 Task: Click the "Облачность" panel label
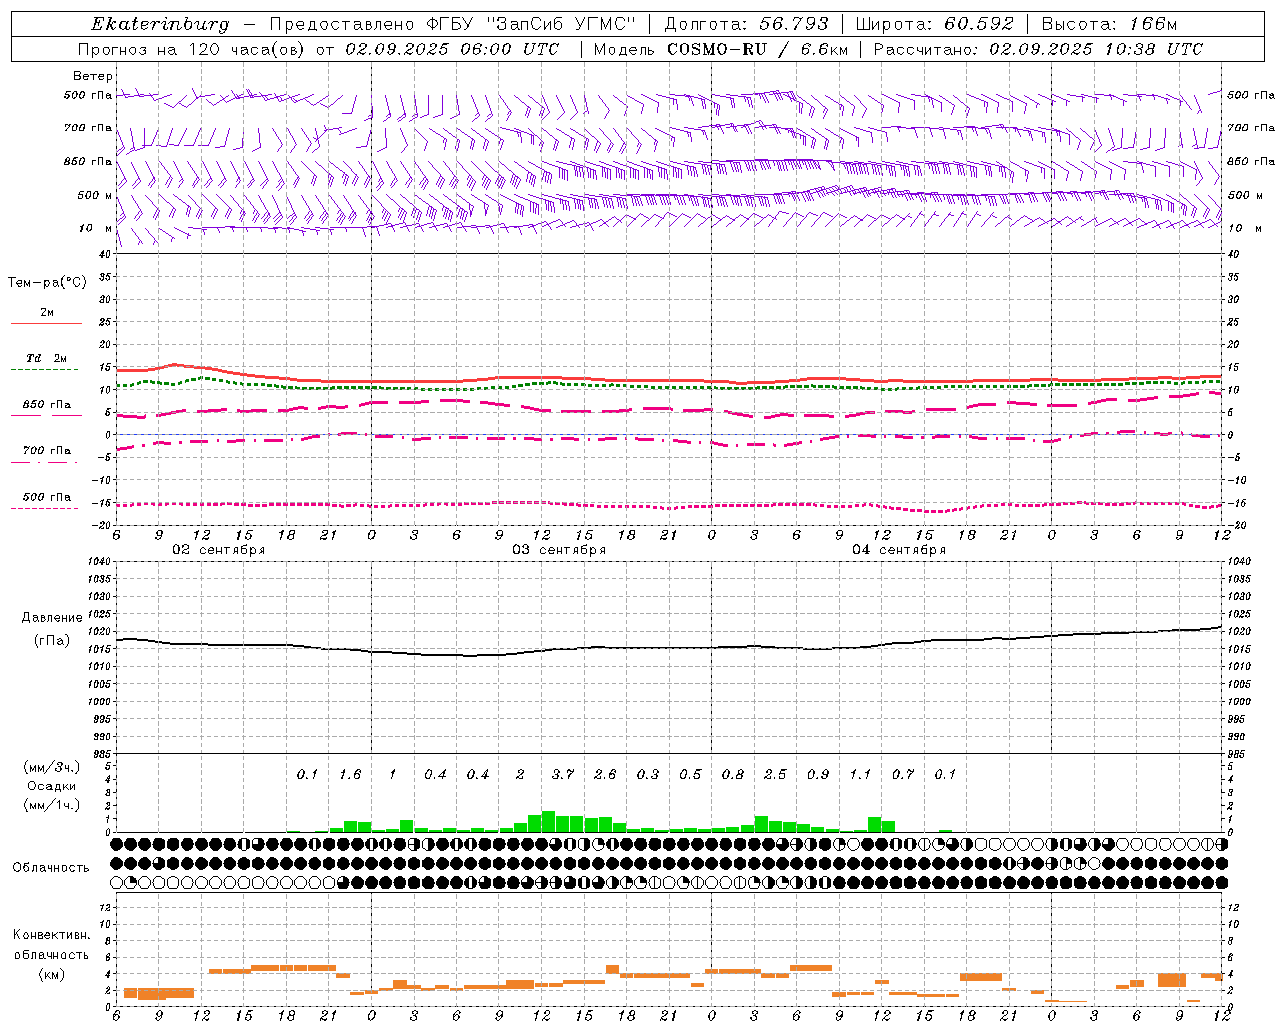click(x=51, y=868)
